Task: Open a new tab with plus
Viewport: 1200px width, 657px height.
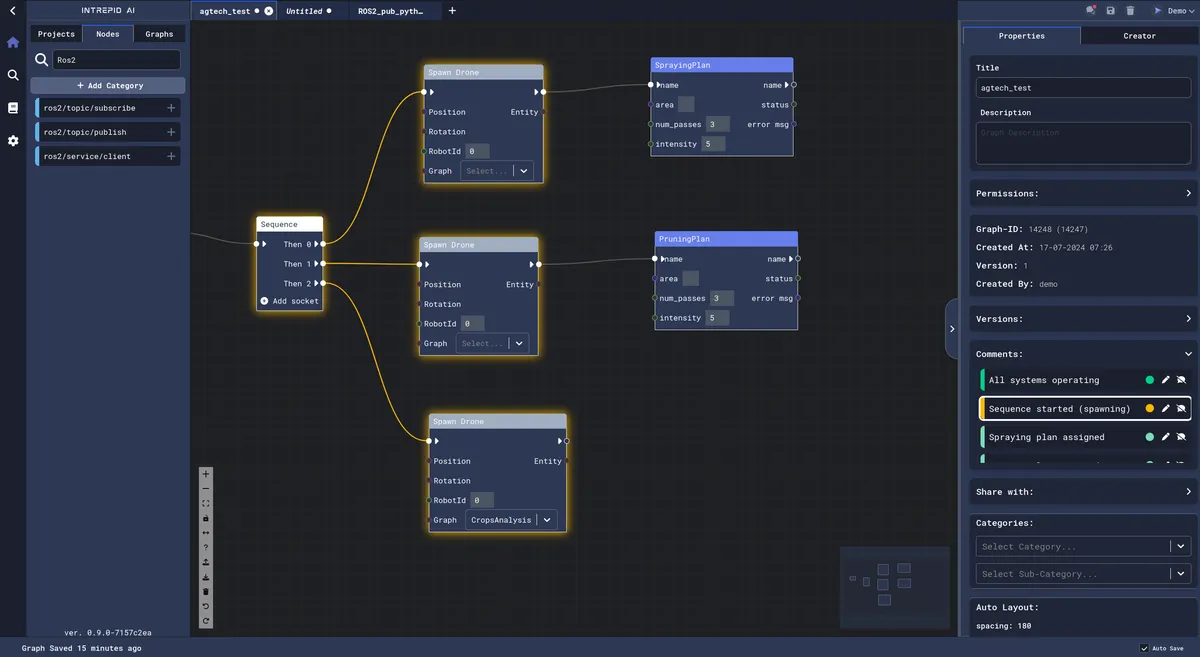Action: (452, 11)
